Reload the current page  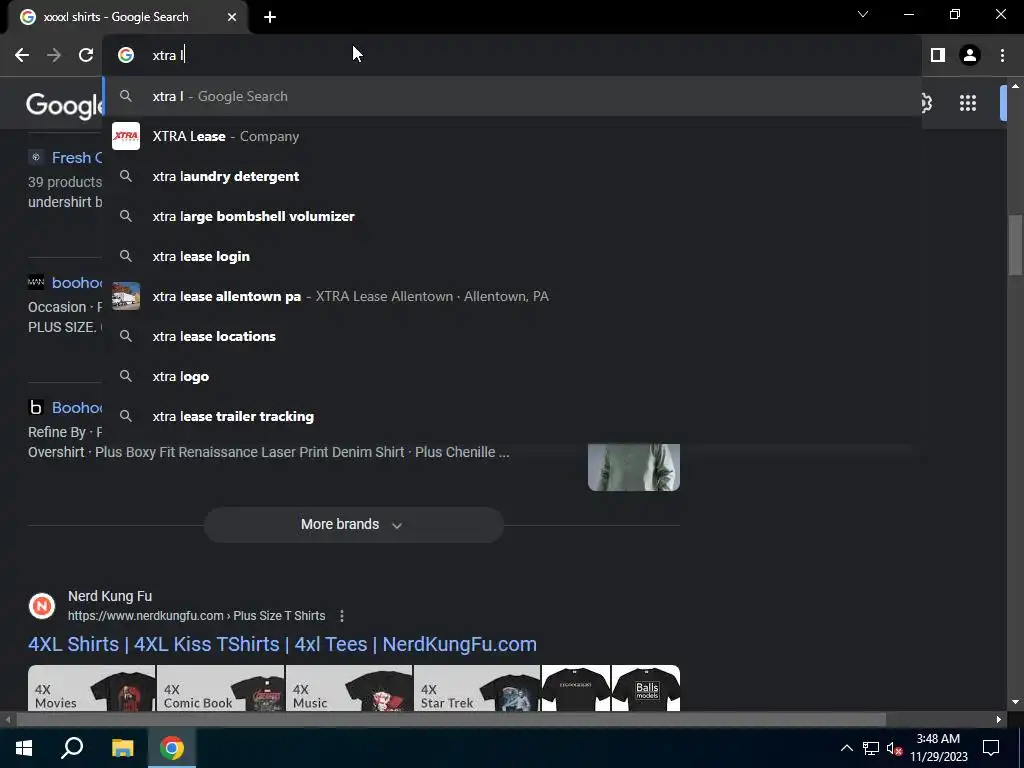[x=86, y=56]
